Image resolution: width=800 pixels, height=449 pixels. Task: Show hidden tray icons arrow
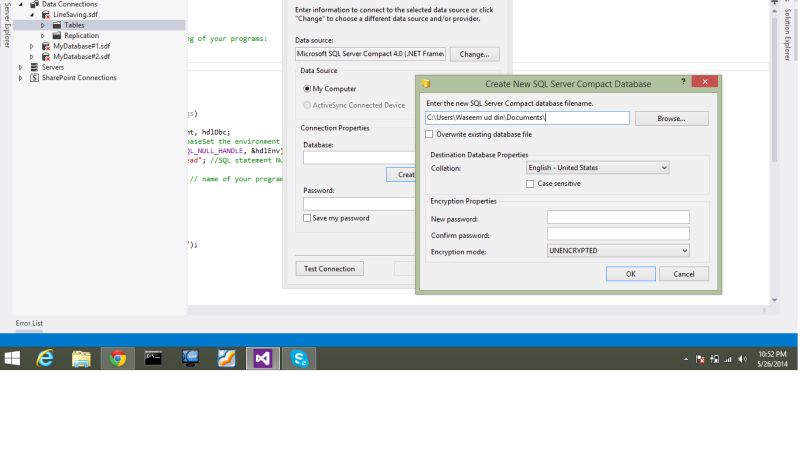coord(686,359)
